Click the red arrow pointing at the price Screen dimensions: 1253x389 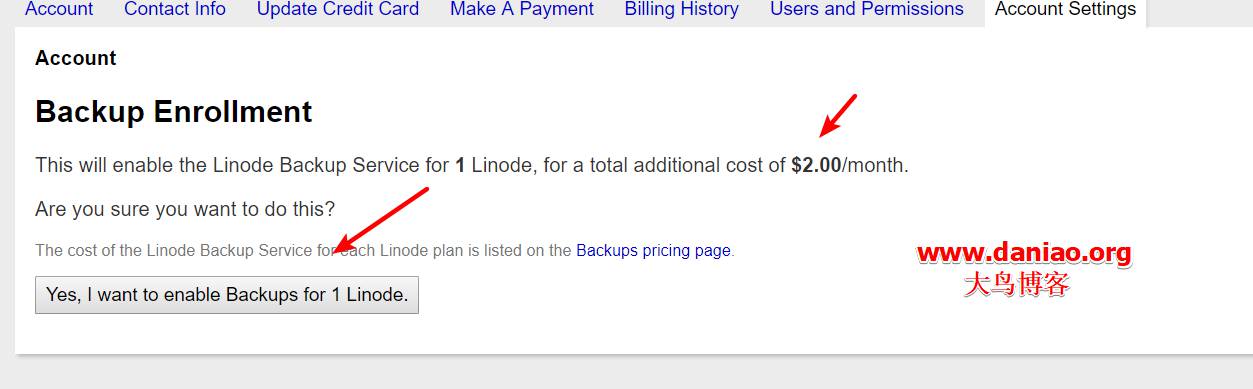click(x=838, y=115)
